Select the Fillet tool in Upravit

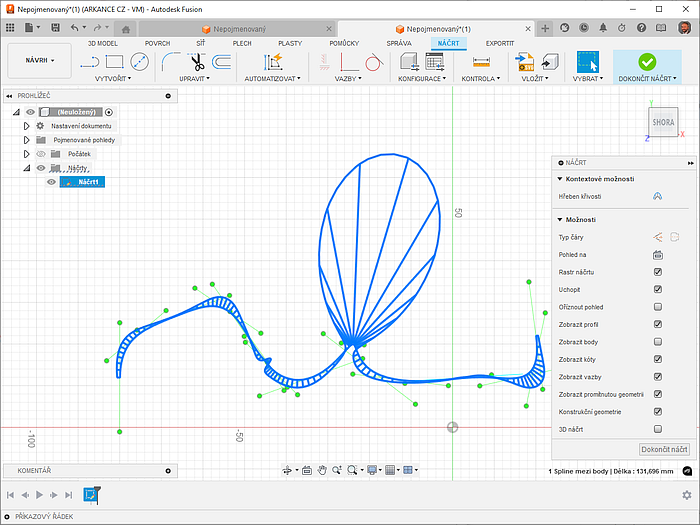click(172, 61)
